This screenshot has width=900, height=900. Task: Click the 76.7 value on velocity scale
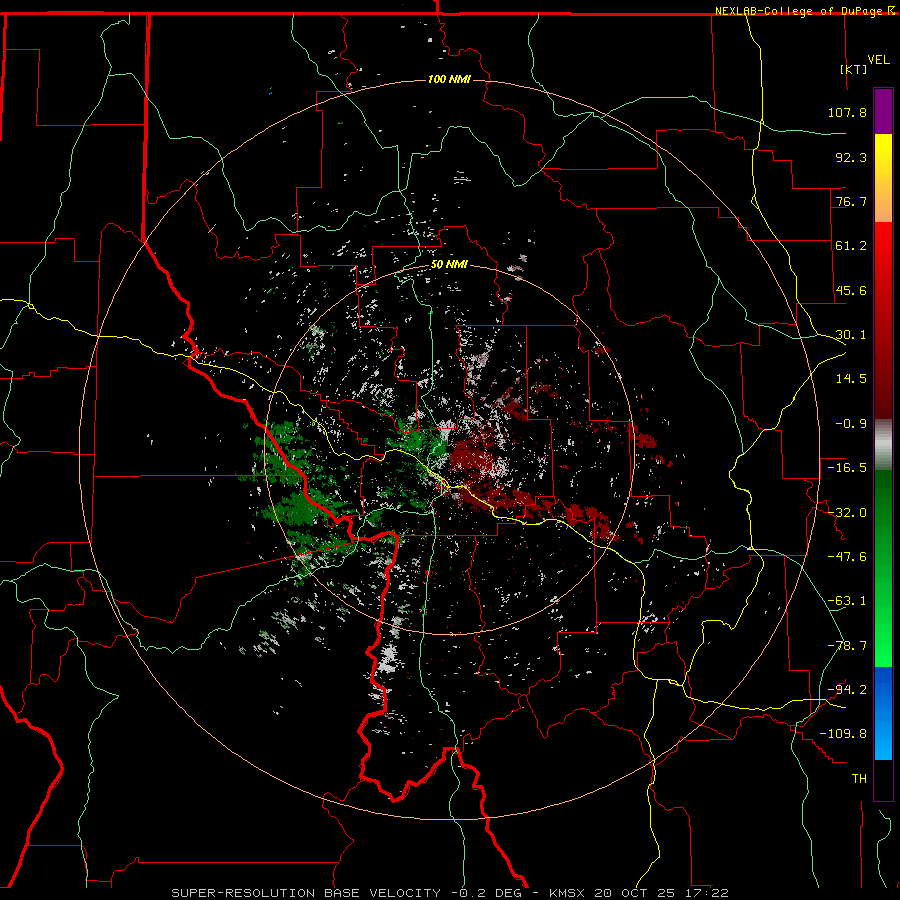pyautogui.click(x=851, y=201)
